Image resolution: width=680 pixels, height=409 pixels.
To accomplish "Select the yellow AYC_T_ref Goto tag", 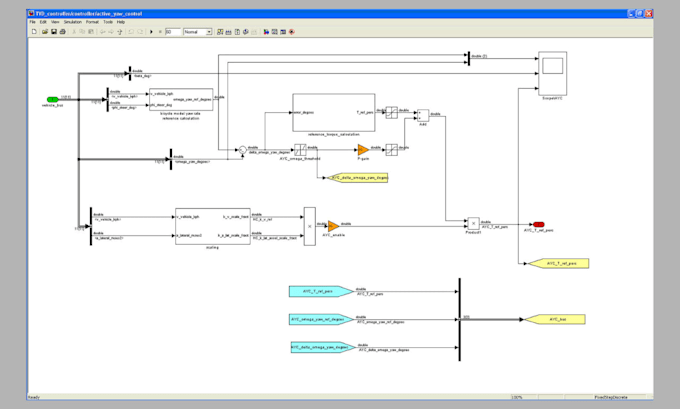I will [559, 263].
